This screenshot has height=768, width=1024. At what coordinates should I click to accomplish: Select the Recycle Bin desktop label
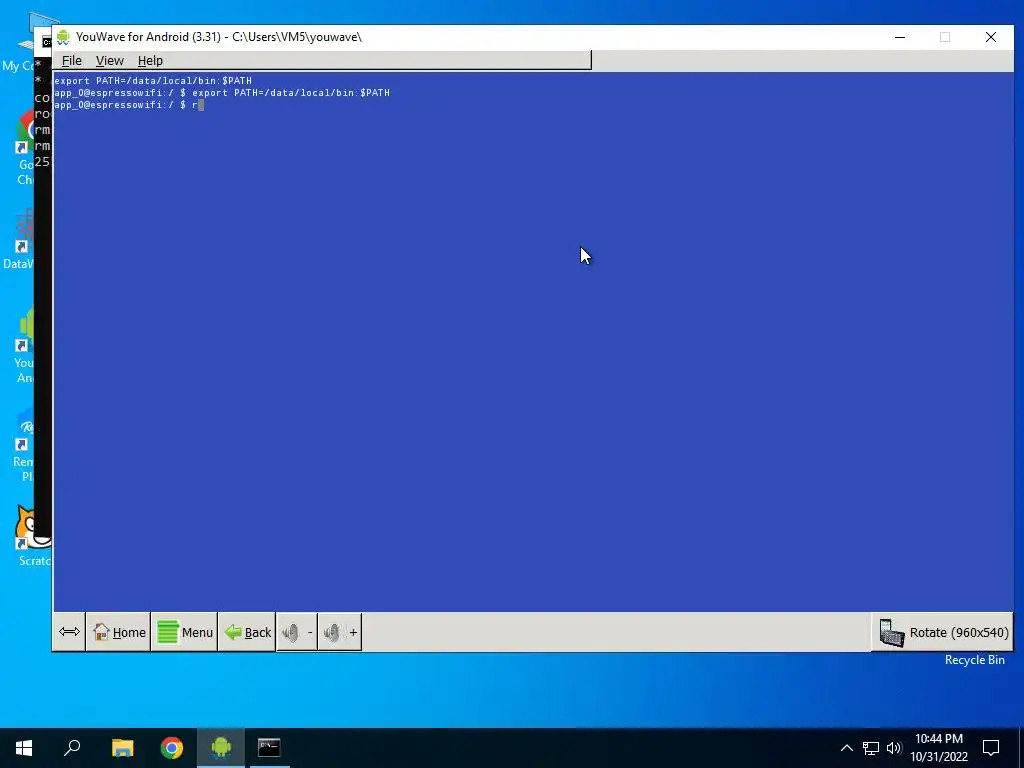[x=974, y=660]
